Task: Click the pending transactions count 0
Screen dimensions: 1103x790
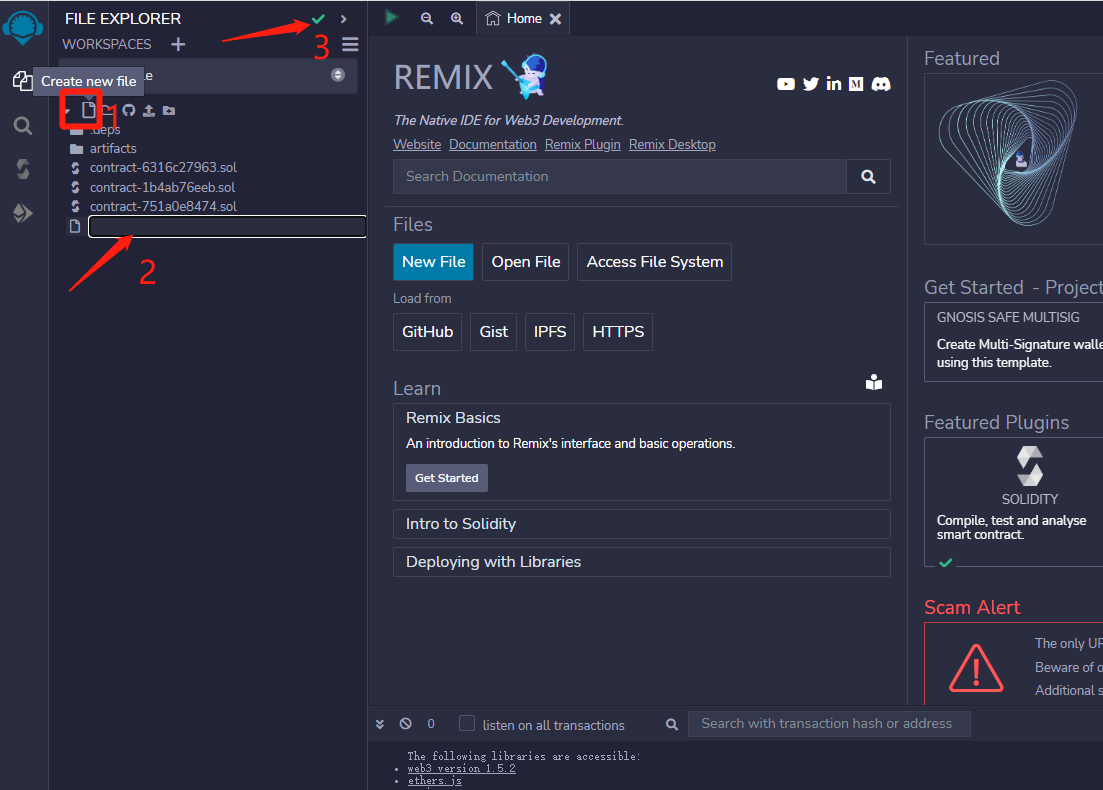Action: pyautogui.click(x=431, y=724)
